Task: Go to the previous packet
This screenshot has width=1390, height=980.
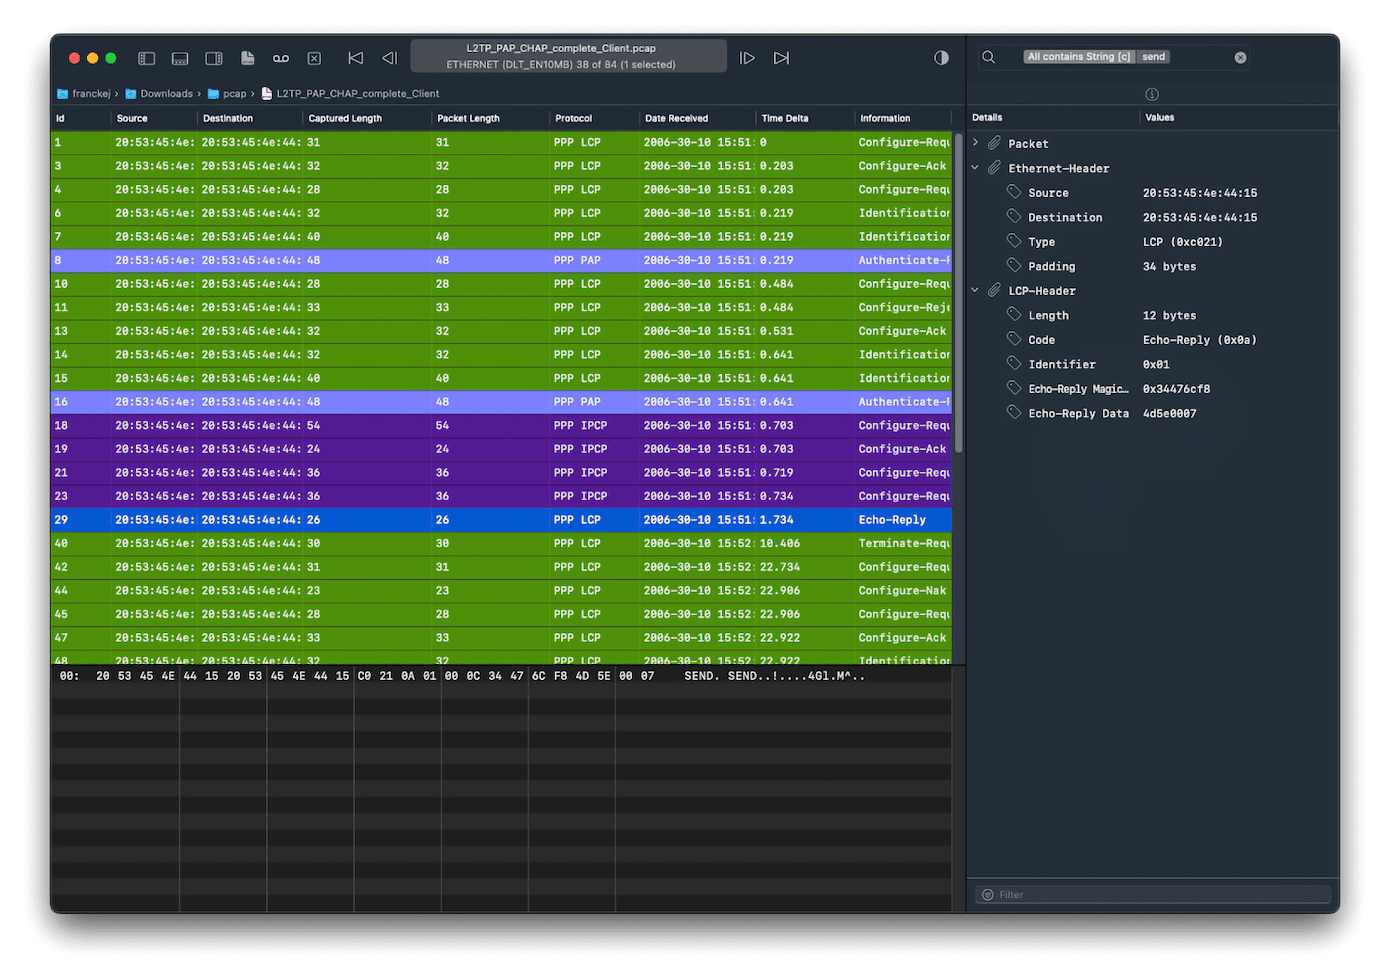Action: 390,58
